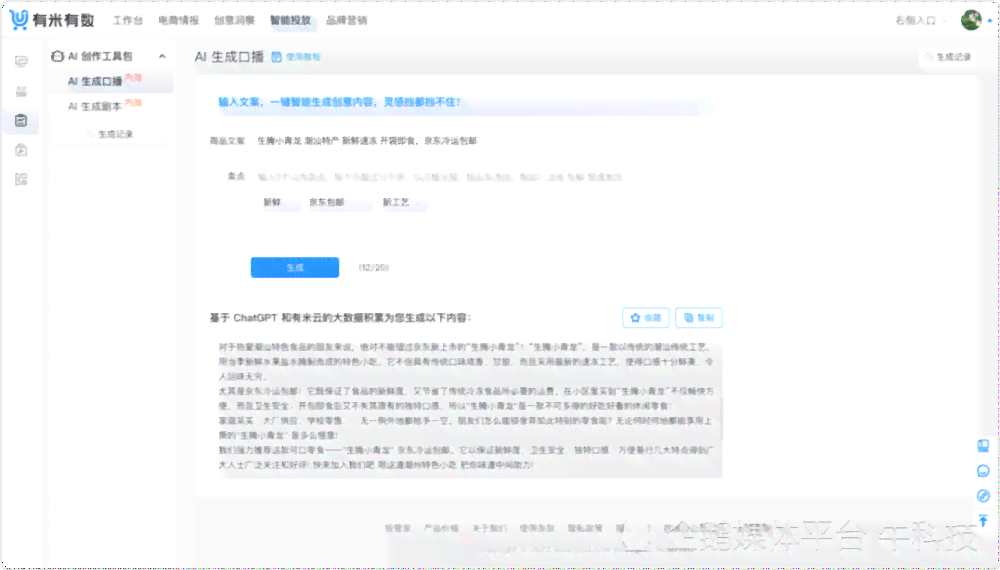Open the 右侧入口 dropdown in header
Screen dimensions: 1000x570
point(920,20)
